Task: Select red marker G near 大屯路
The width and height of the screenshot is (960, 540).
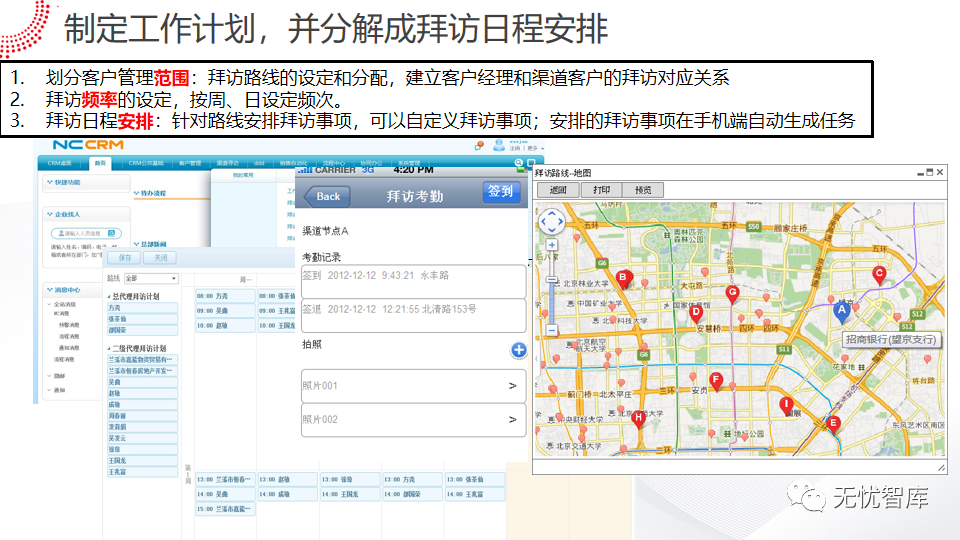Action: pyautogui.click(x=732, y=294)
